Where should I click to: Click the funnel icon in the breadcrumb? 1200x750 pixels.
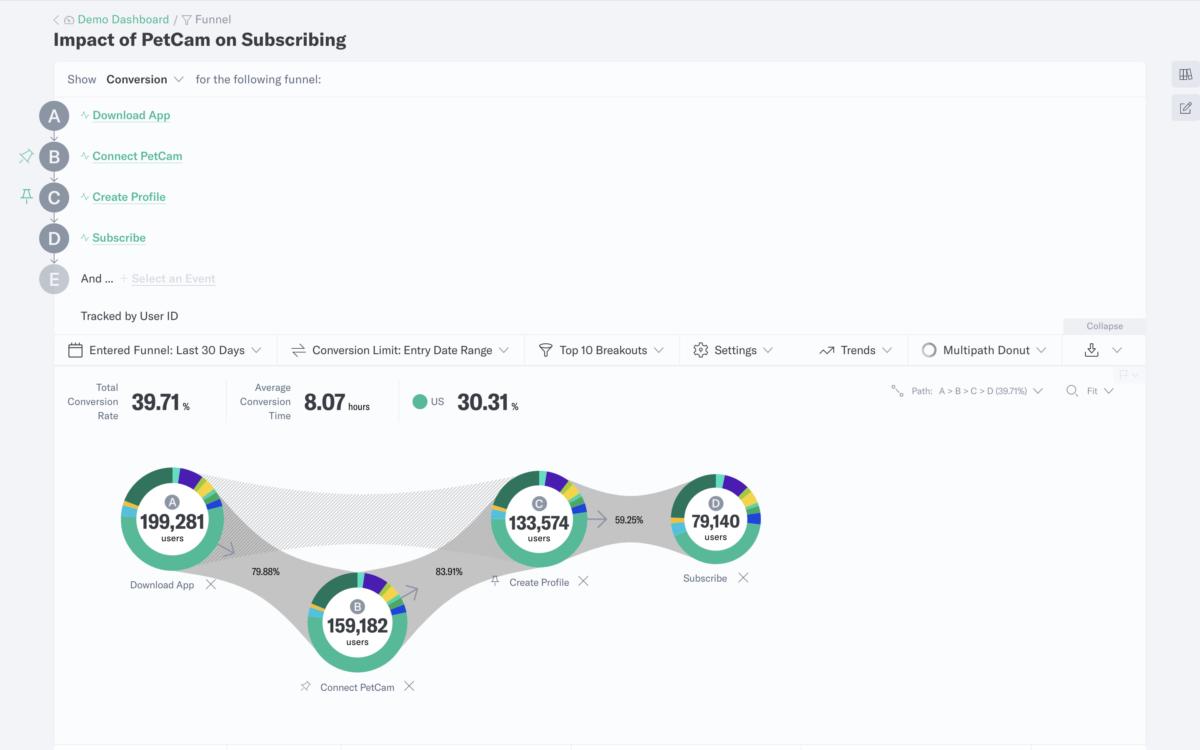188,18
